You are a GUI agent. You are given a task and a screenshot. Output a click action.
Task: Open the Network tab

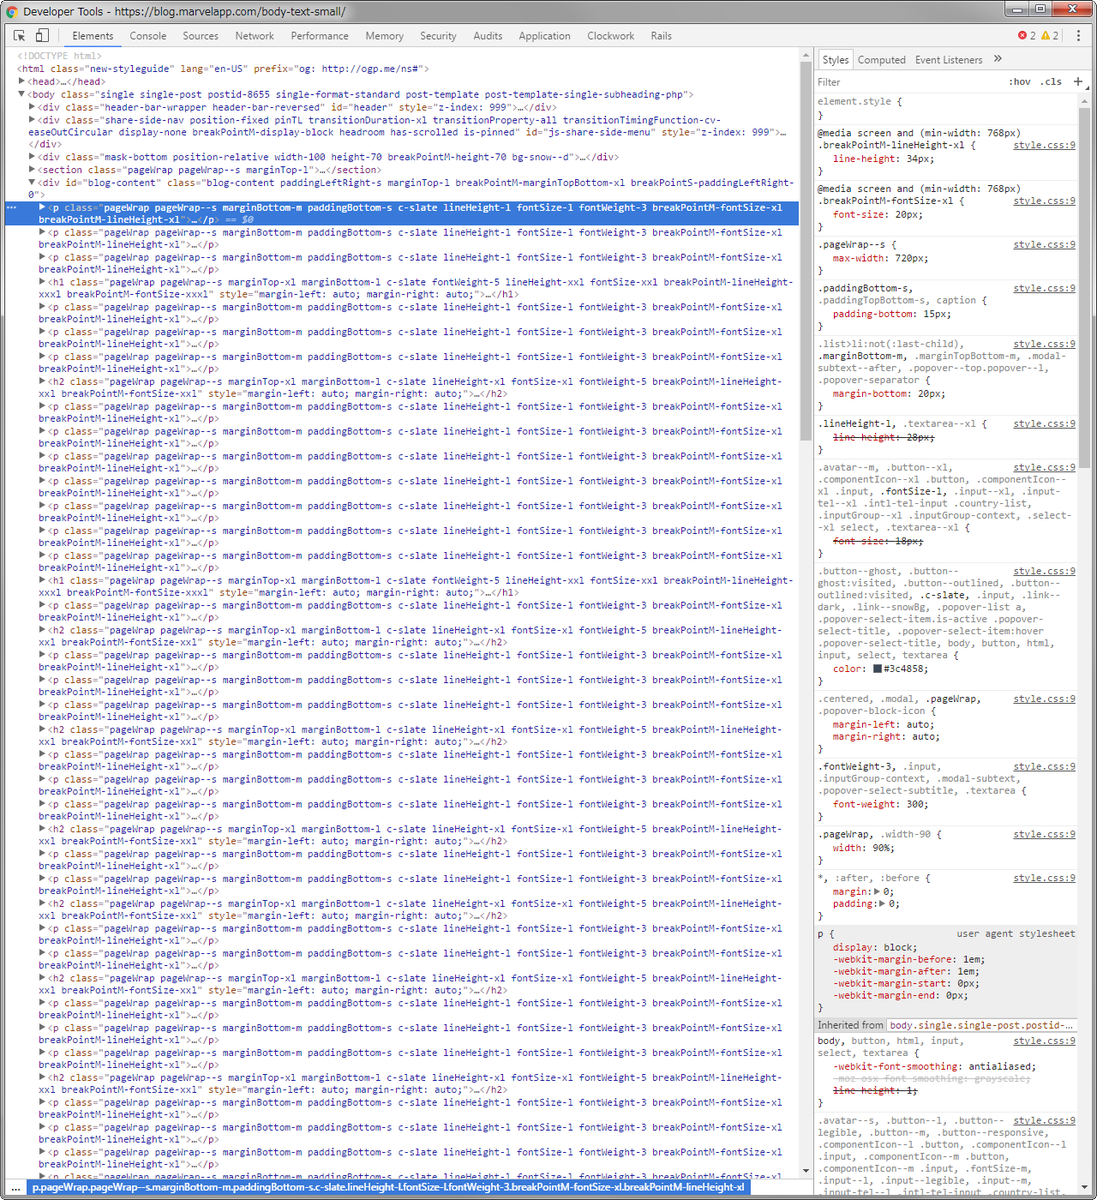(254, 36)
